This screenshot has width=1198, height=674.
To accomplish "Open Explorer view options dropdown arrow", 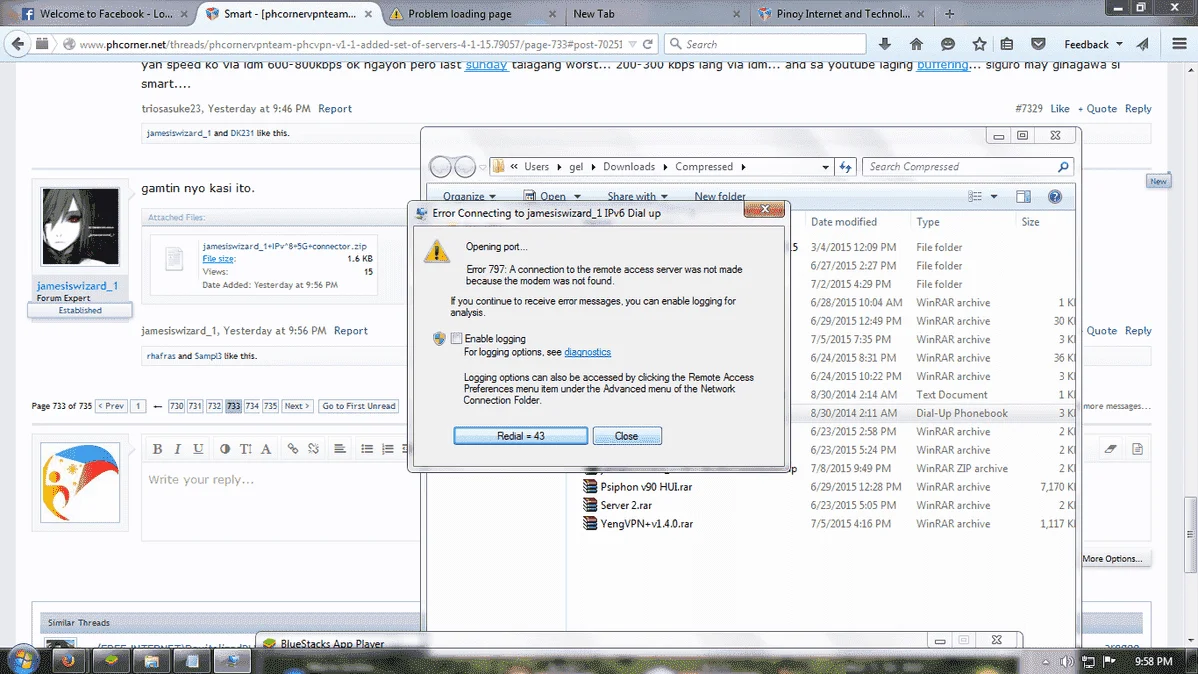I will (994, 196).
